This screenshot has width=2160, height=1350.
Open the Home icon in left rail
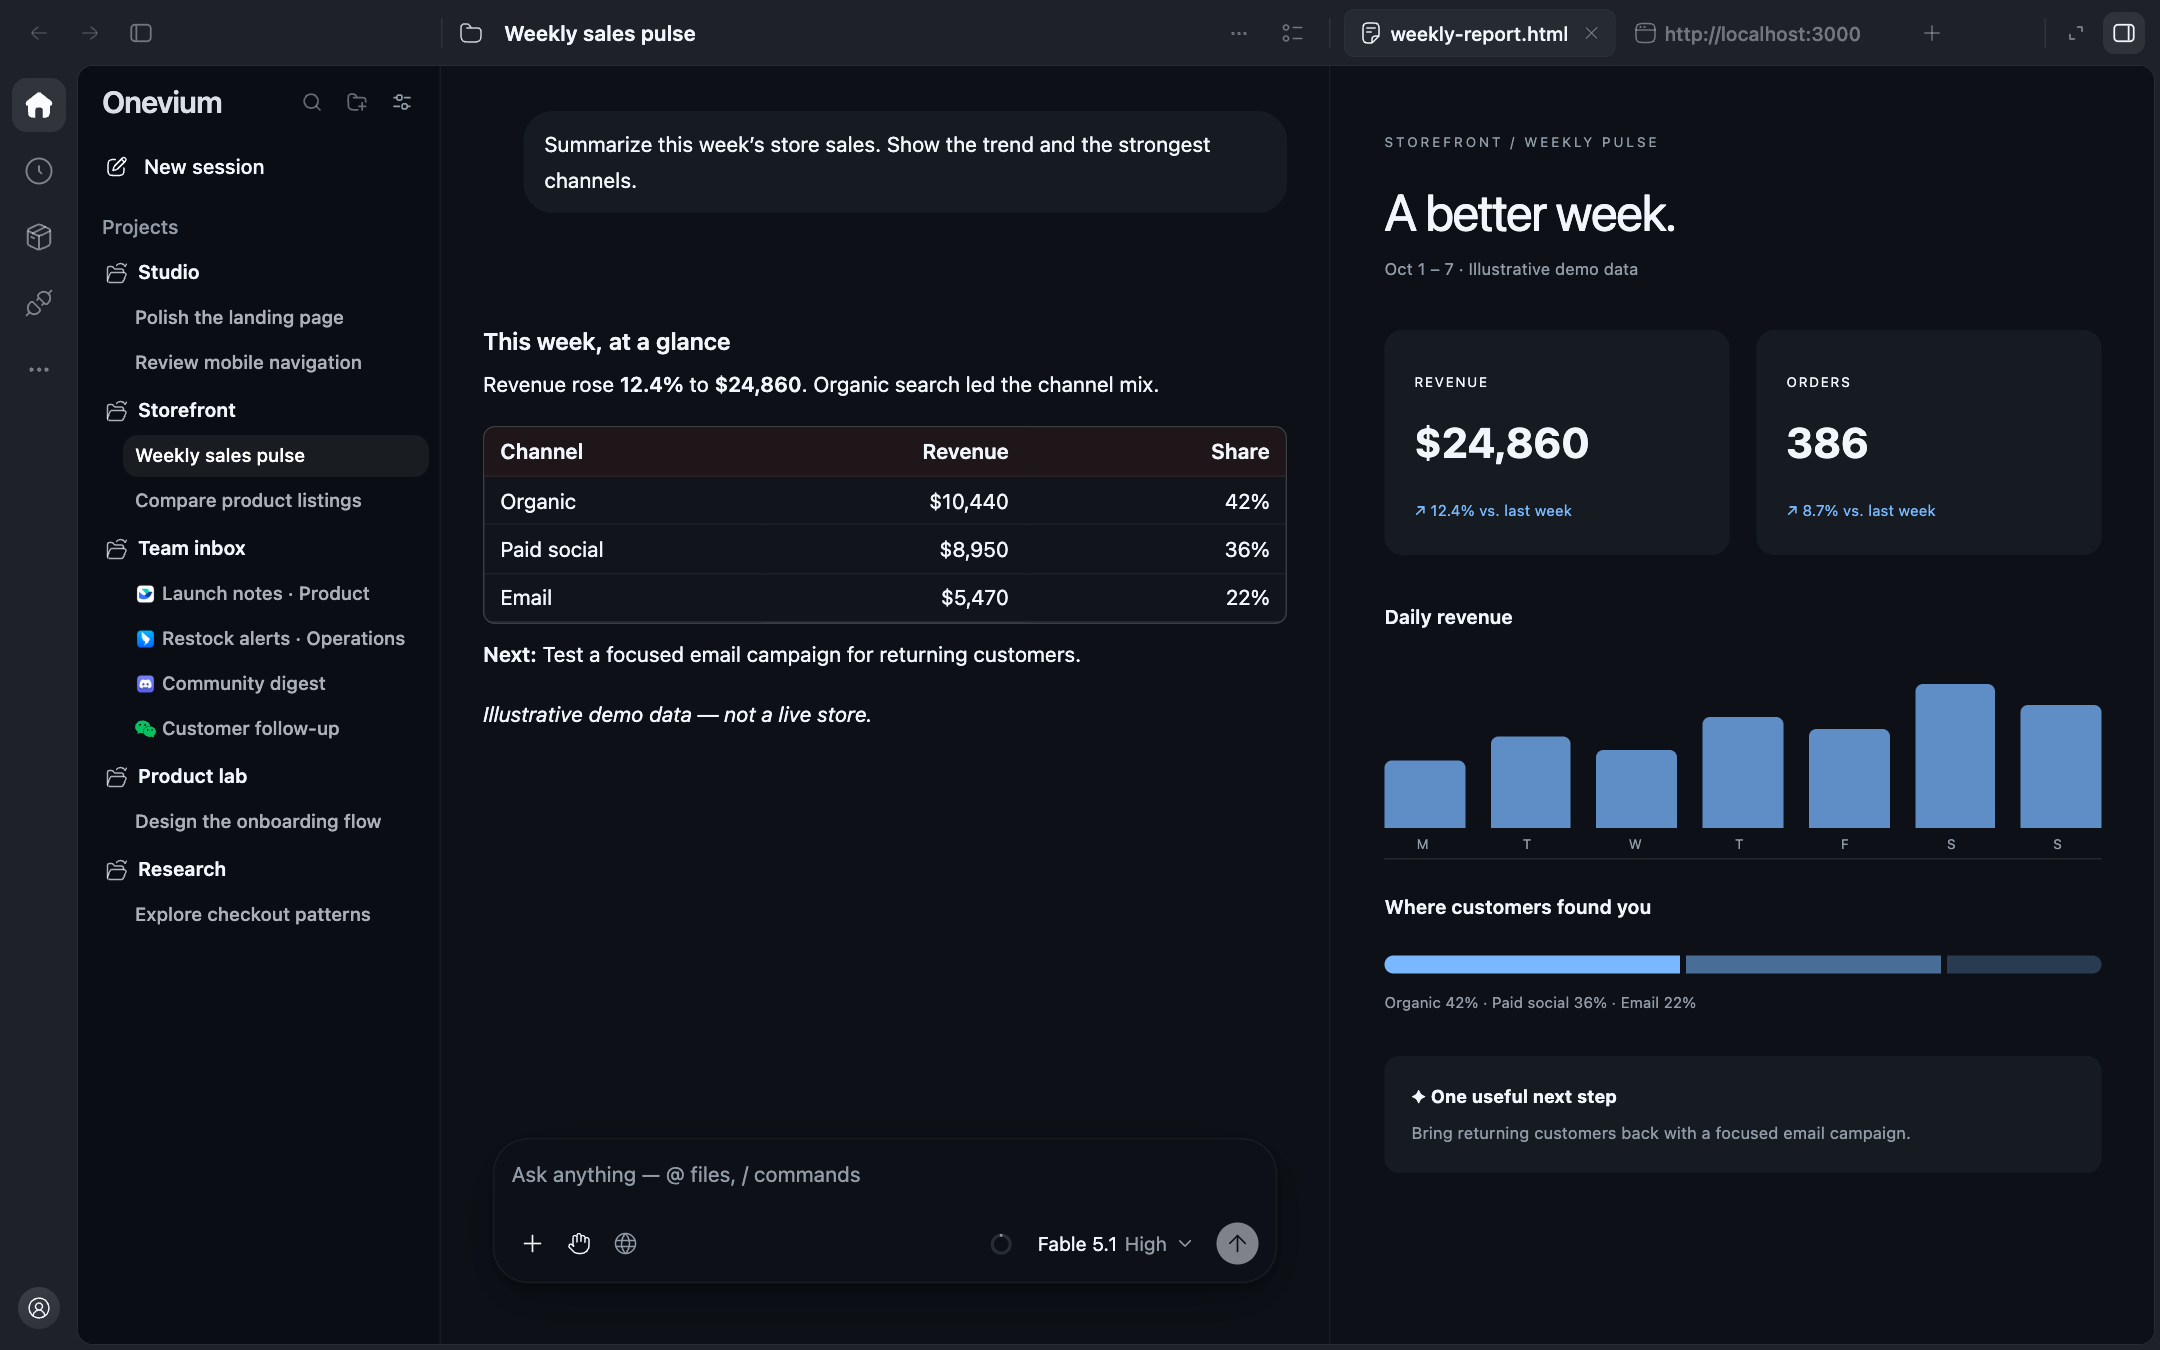[x=39, y=105]
